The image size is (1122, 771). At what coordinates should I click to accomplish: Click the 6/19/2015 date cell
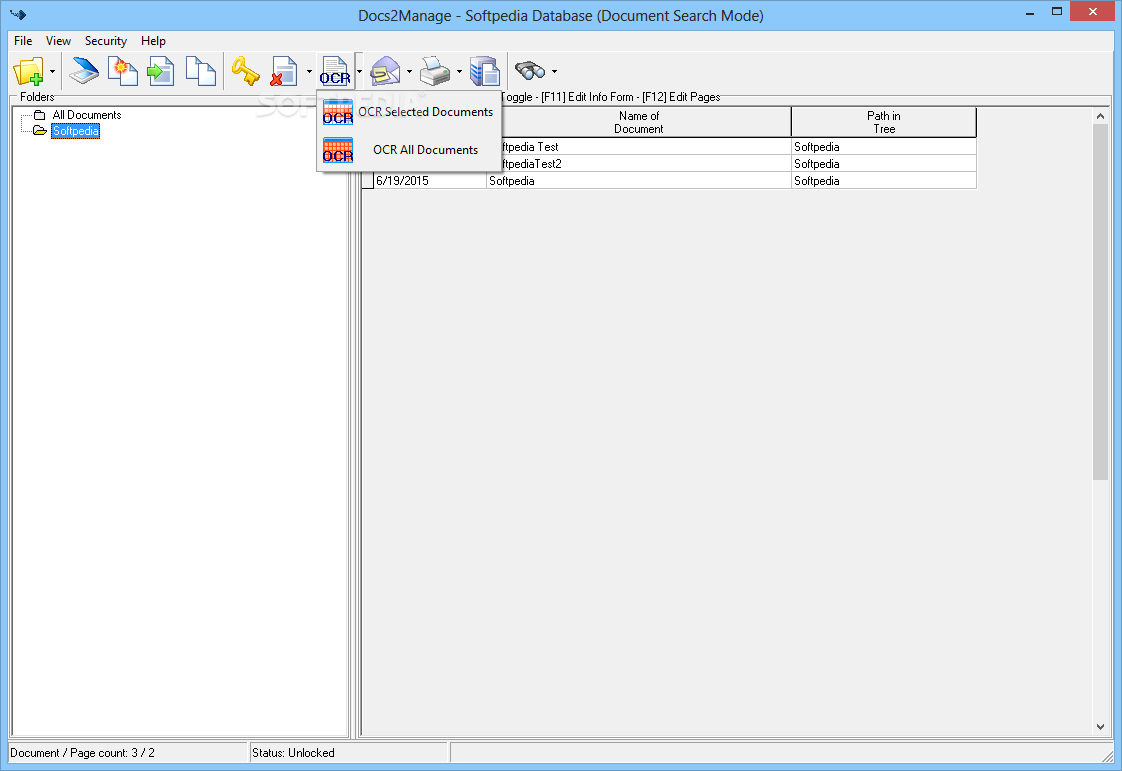[x=430, y=181]
